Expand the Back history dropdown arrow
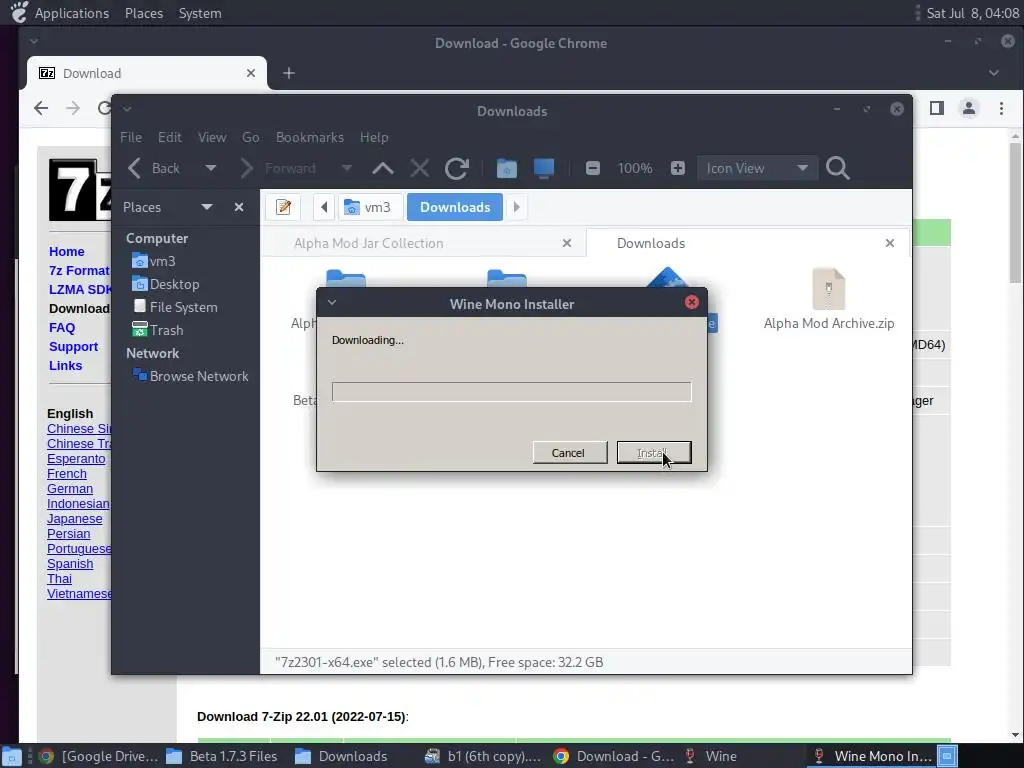This screenshot has height=768, width=1024. click(x=210, y=168)
